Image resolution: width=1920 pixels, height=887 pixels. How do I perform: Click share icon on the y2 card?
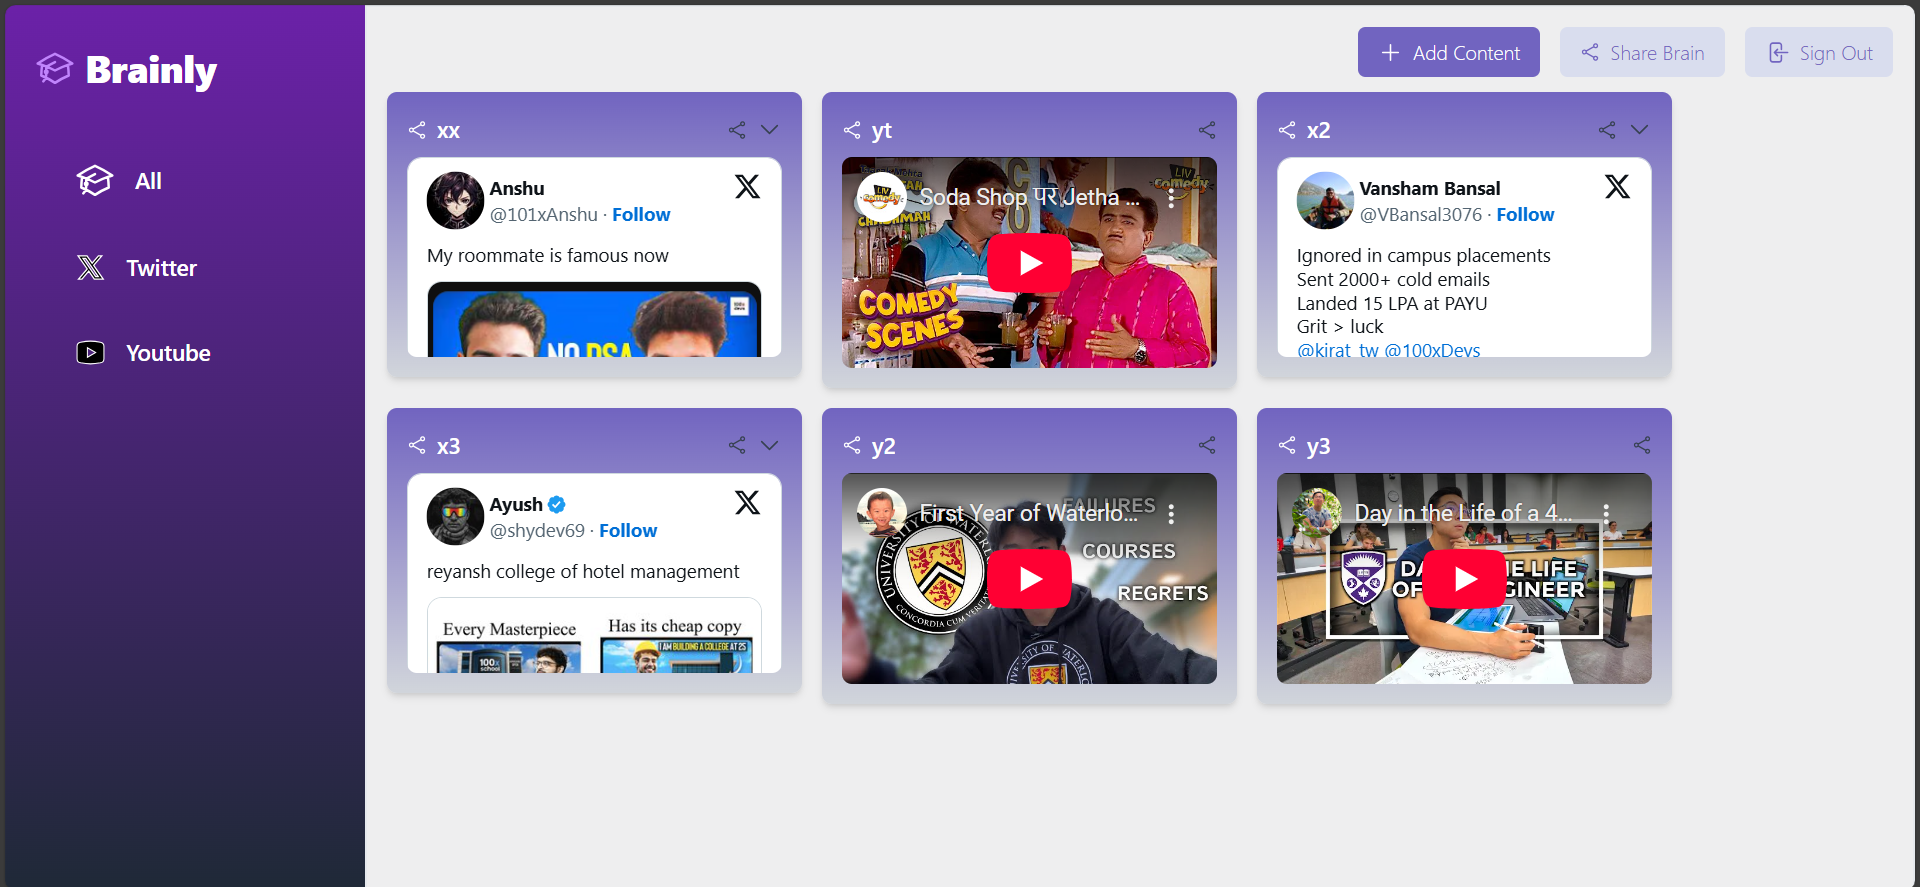pos(1207,446)
